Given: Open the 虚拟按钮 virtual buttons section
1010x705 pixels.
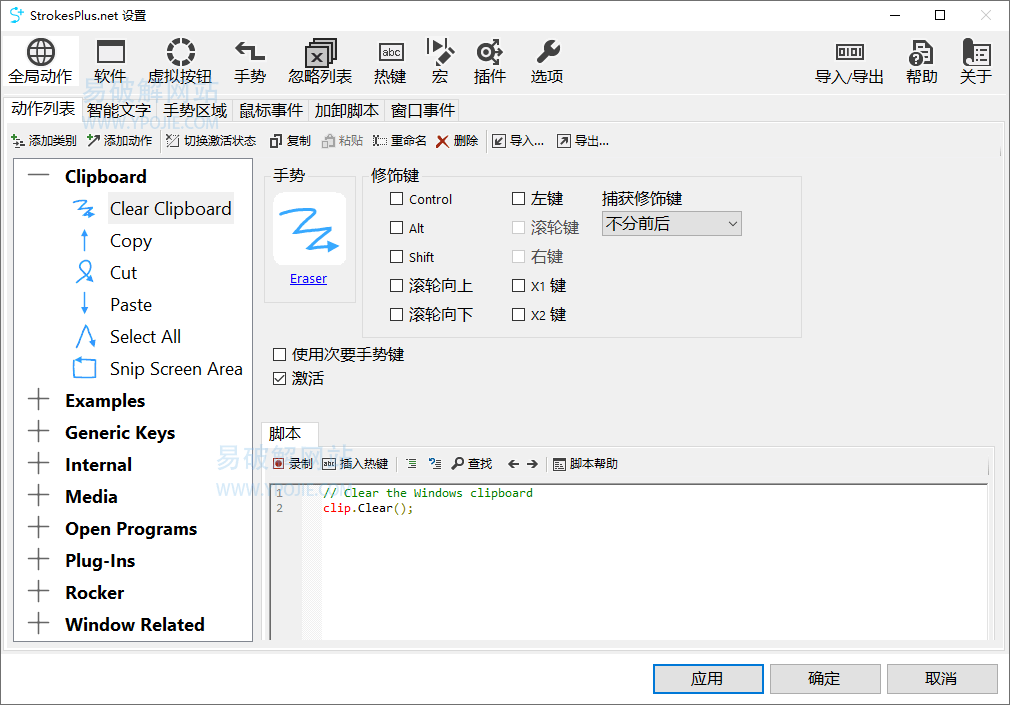Looking at the screenshot, I should [180, 62].
